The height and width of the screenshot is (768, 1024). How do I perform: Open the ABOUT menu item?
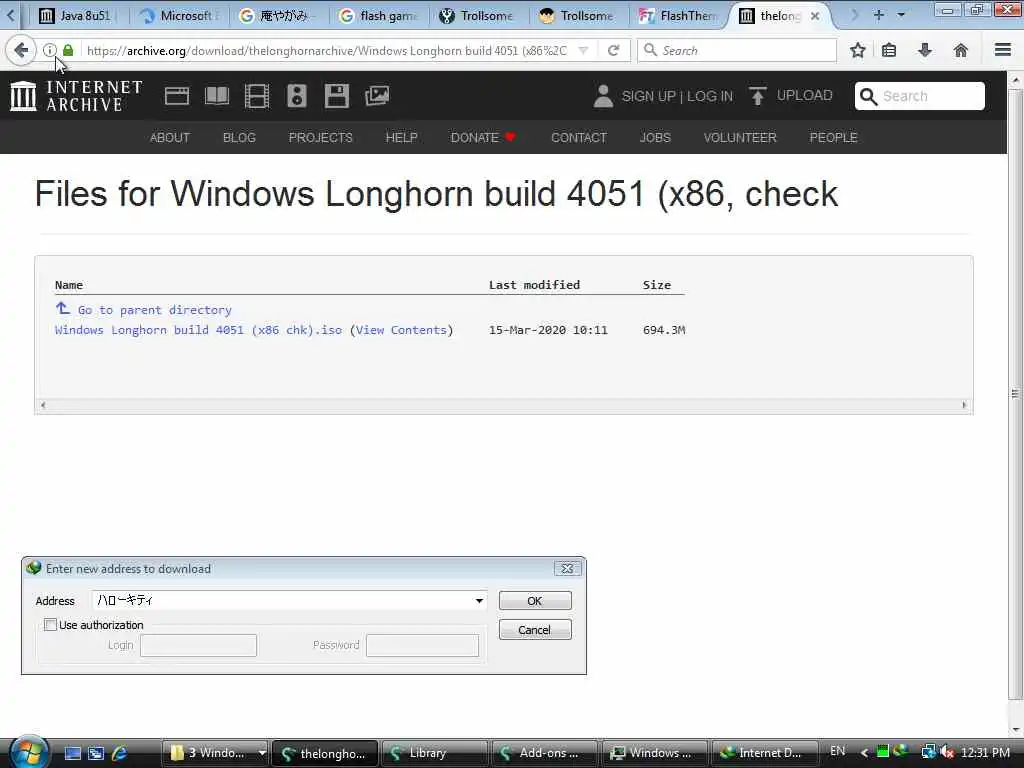click(170, 138)
